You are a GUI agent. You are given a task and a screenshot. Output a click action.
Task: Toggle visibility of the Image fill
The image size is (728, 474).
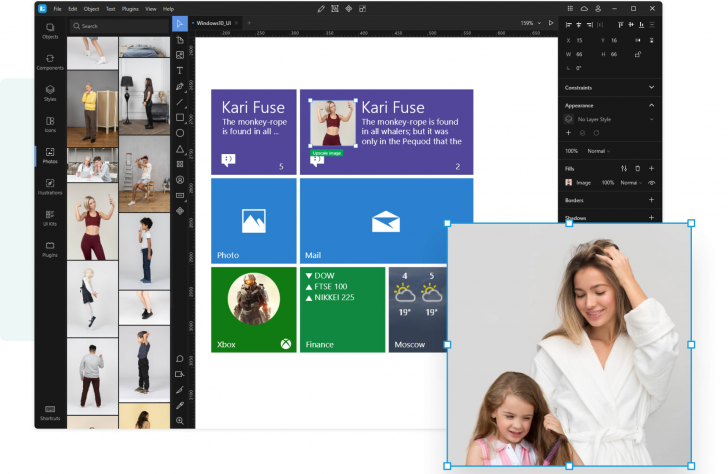pos(651,183)
